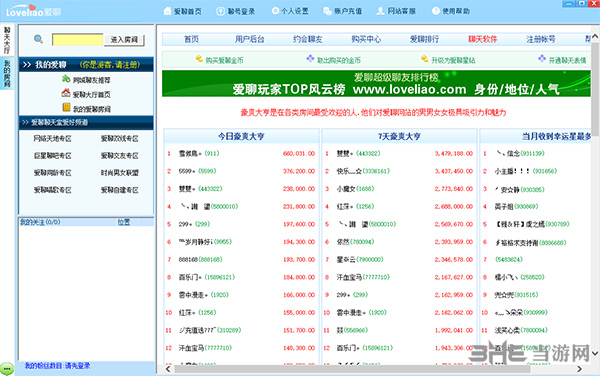
Task: Click the yellow book icon for 我的爱聊房间
Action: click(x=66, y=107)
